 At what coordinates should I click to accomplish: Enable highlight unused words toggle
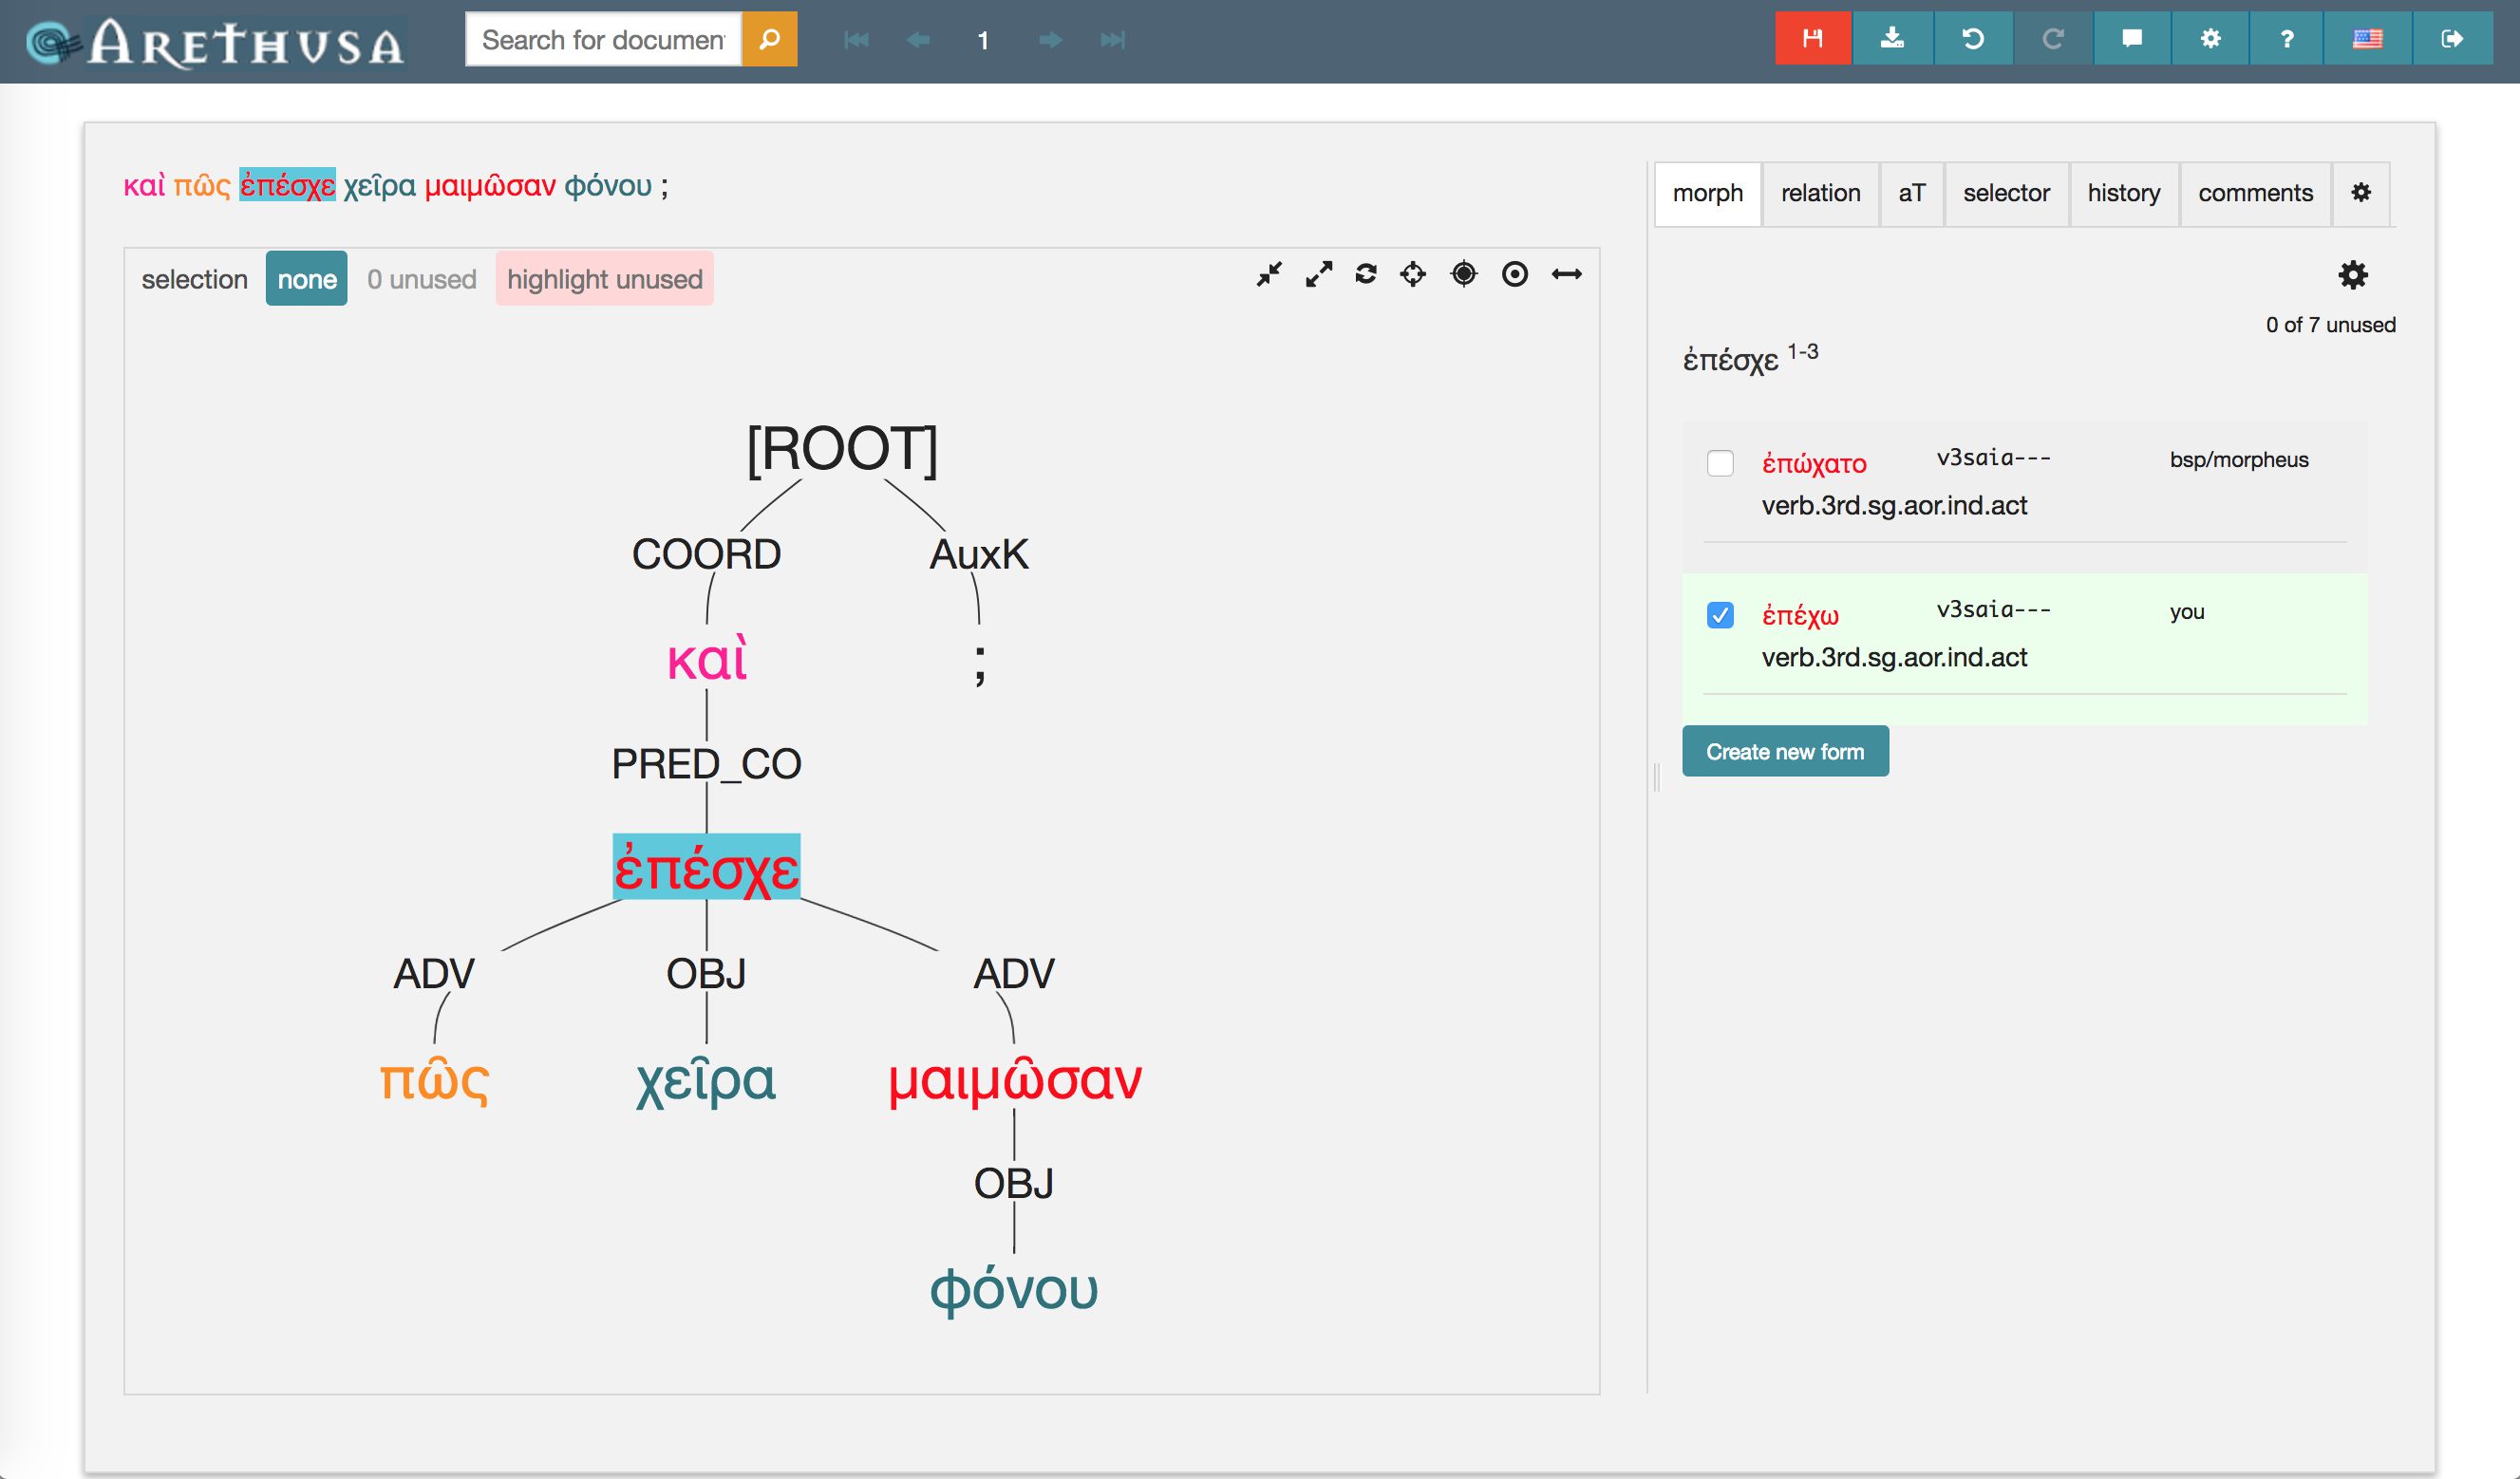point(604,278)
